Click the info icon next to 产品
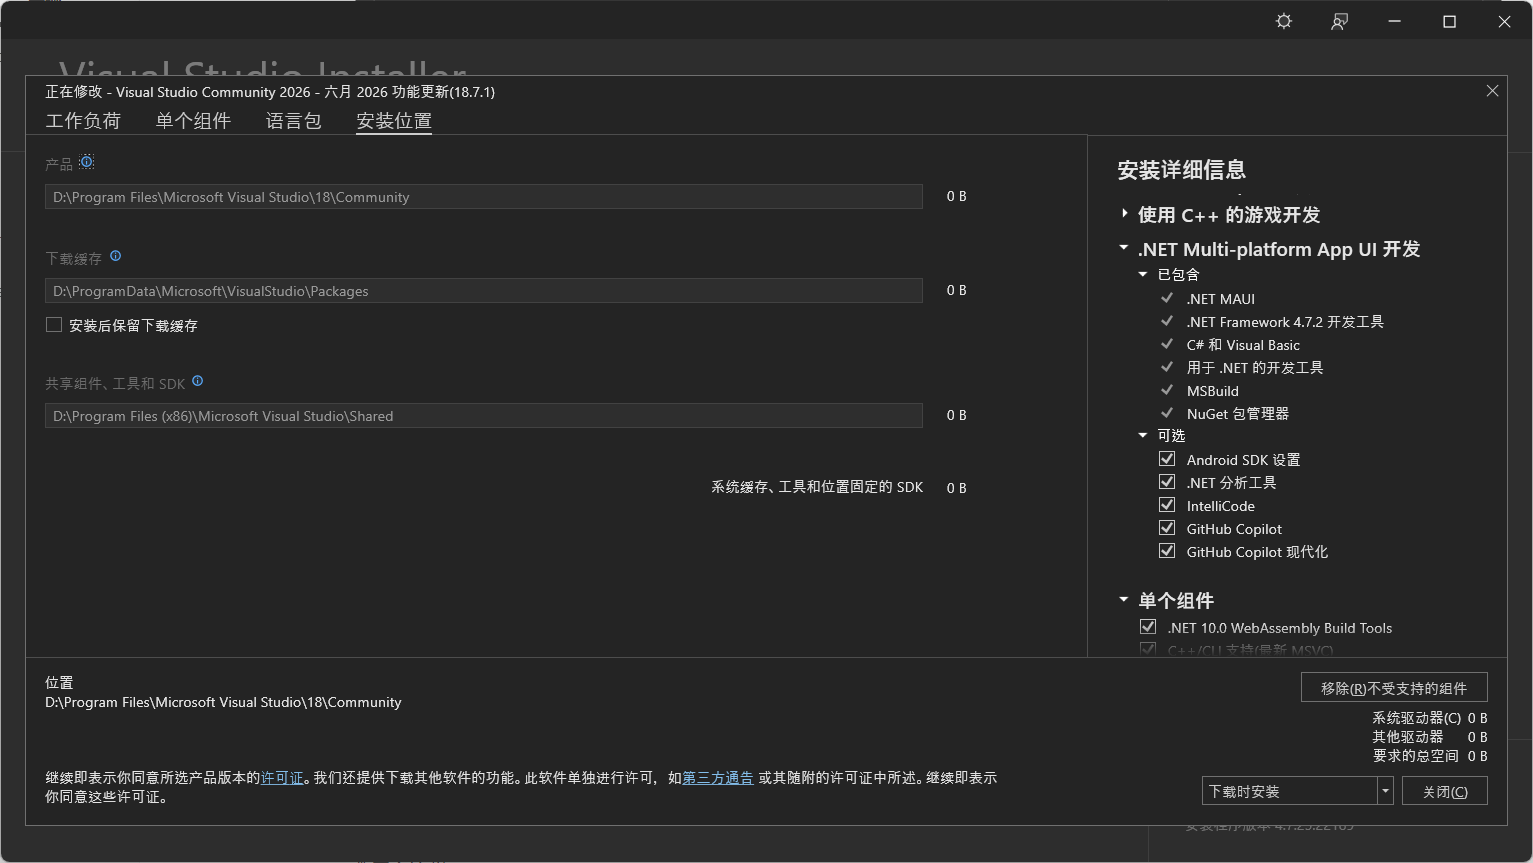The height and width of the screenshot is (863, 1533). 87,162
